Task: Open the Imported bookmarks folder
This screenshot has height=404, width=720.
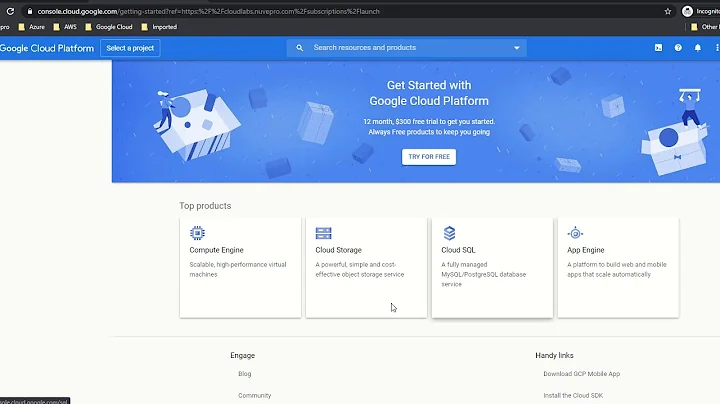Action: 159,27
